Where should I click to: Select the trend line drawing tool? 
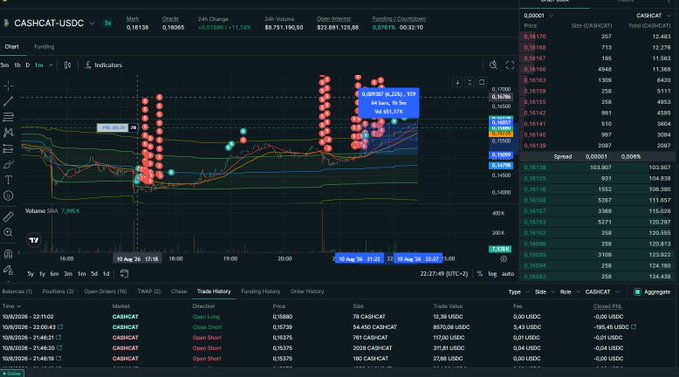click(8, 101)
